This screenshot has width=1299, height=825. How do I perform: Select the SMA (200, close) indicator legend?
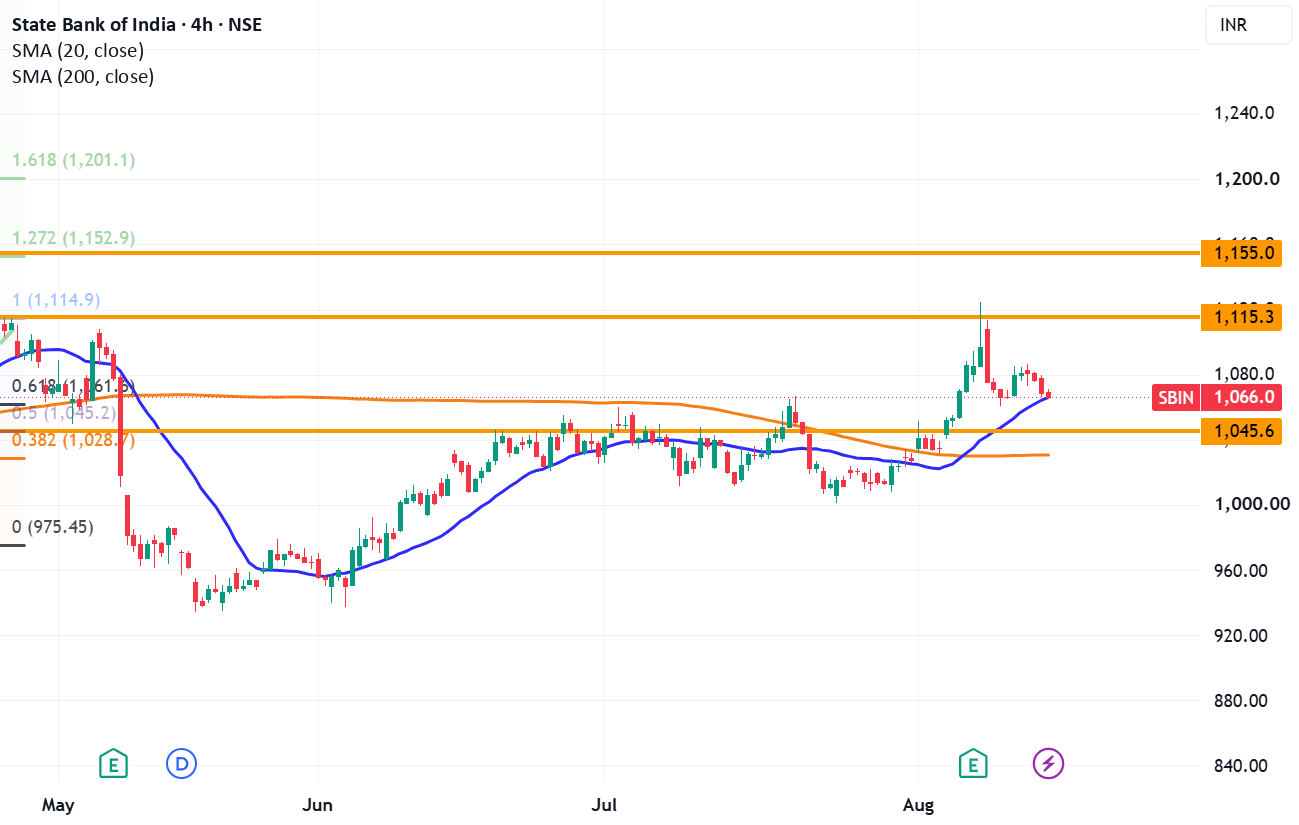tap(83, 76)
